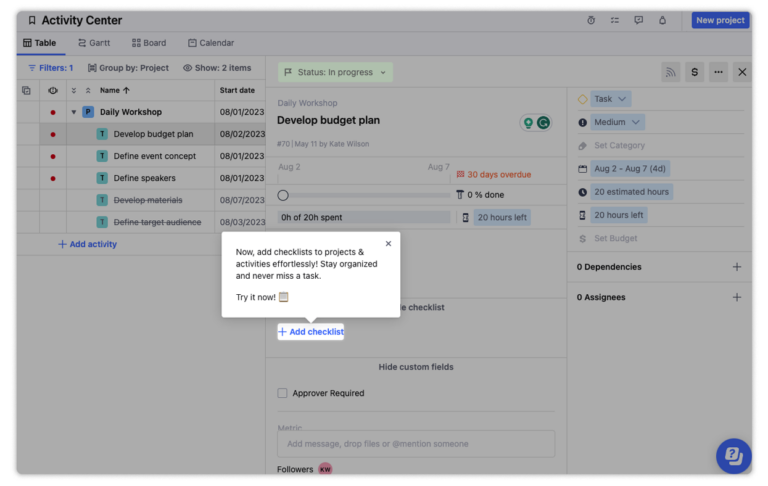Open Status: In progress dropdown
The width and height of the screenshot is (768, 486).
click(336, 72)
